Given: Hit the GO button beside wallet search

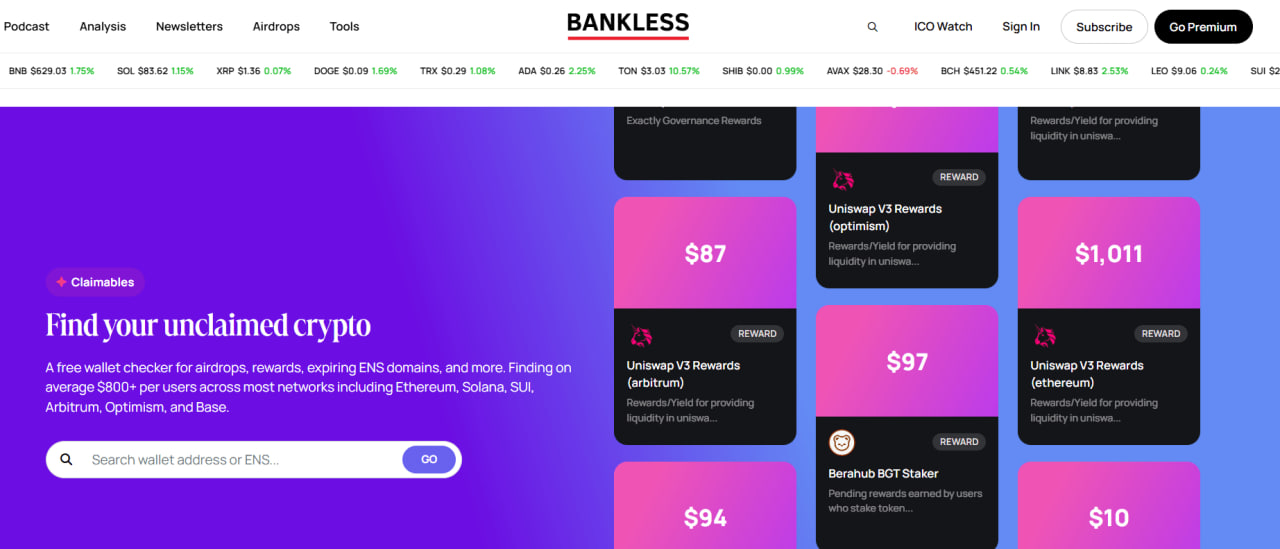Looking at the screenshot, I should [x=429, y=460].
